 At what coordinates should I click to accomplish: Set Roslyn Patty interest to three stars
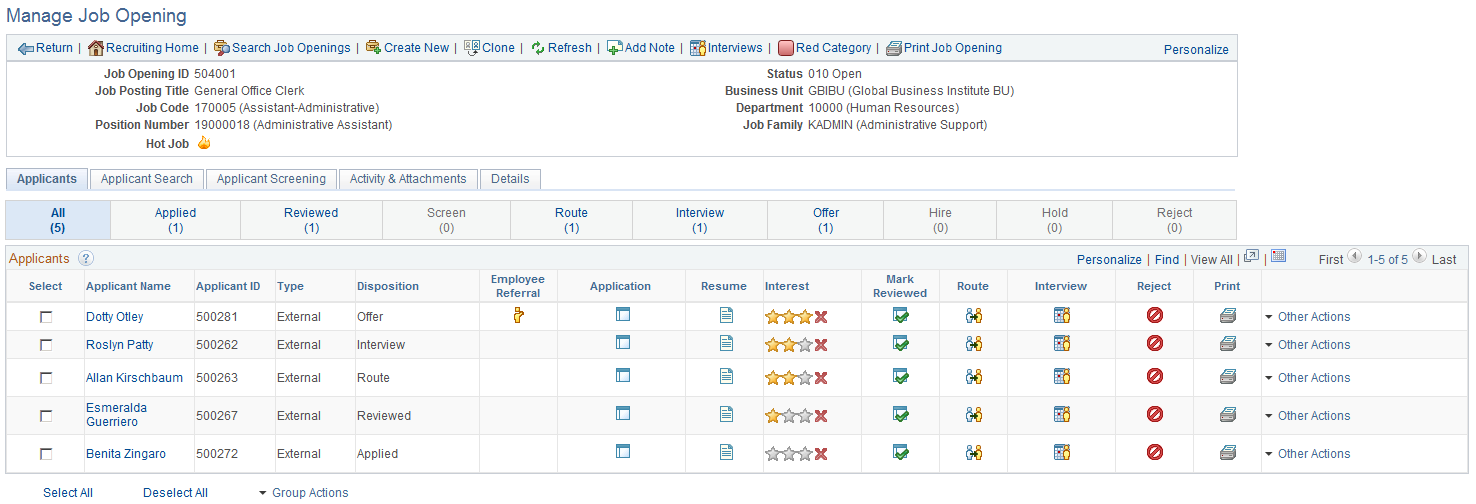[x=805, y=345]
